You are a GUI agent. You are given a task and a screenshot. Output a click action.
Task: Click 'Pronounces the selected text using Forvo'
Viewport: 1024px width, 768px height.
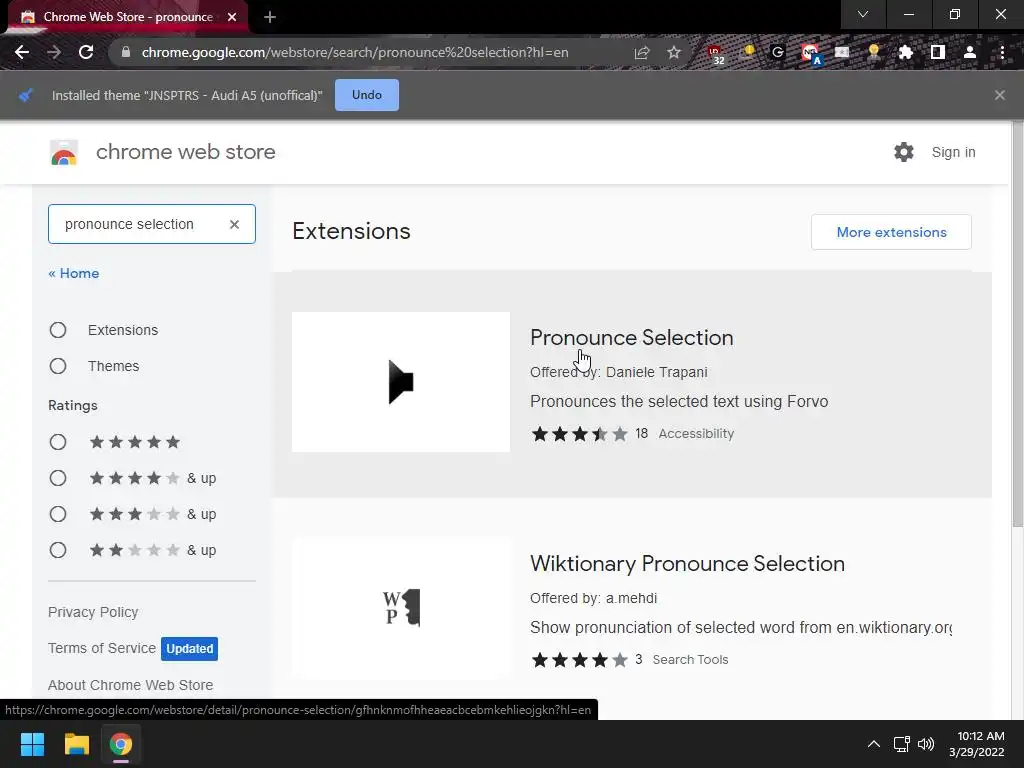pyautogui.click(x=679, y=401)
